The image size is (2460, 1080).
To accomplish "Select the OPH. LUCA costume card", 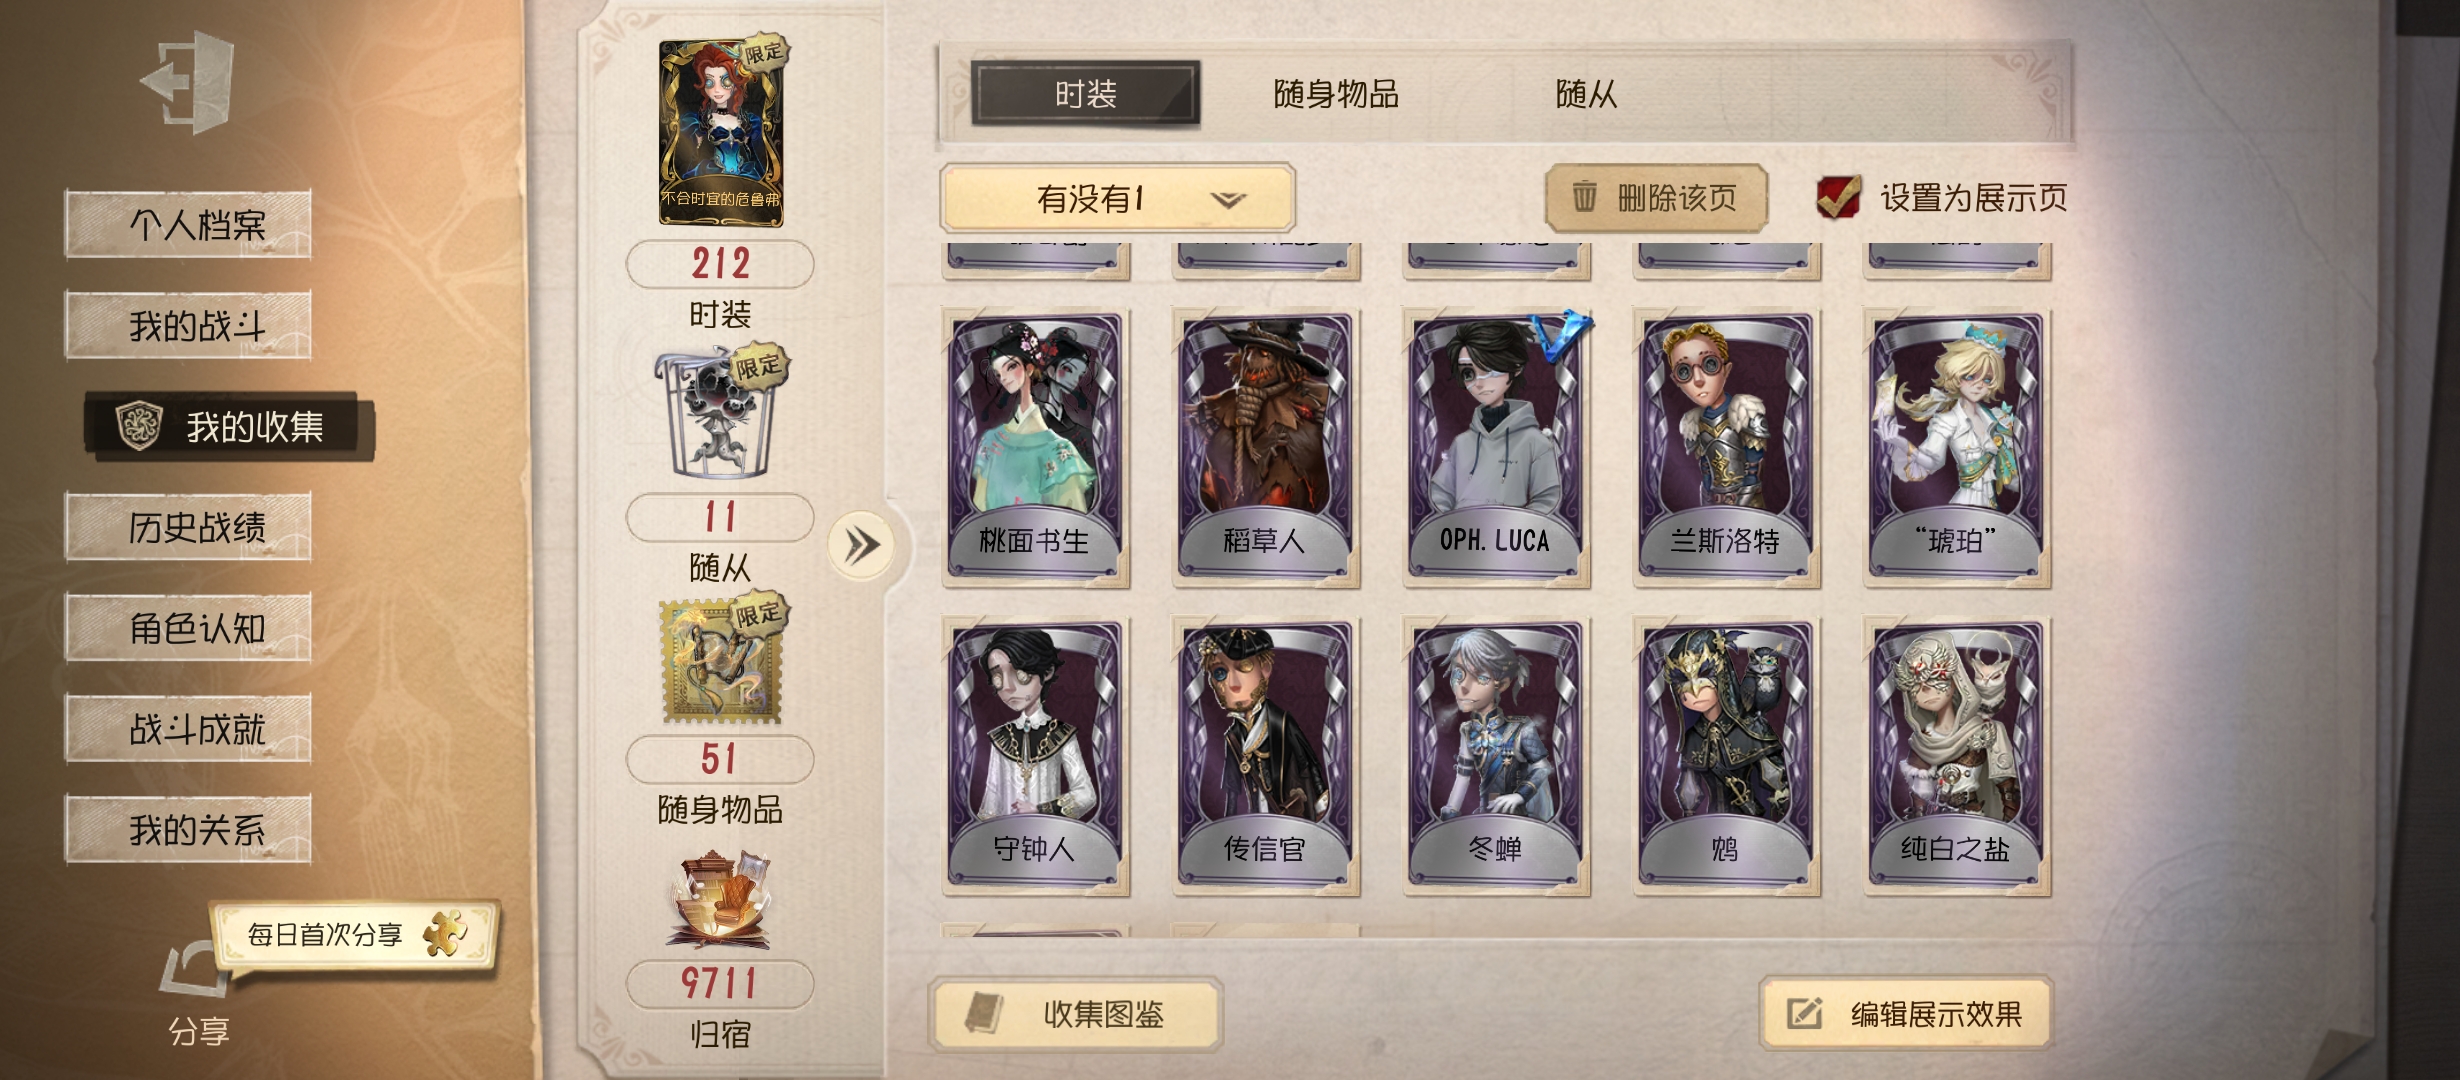I will [1496, 448].
